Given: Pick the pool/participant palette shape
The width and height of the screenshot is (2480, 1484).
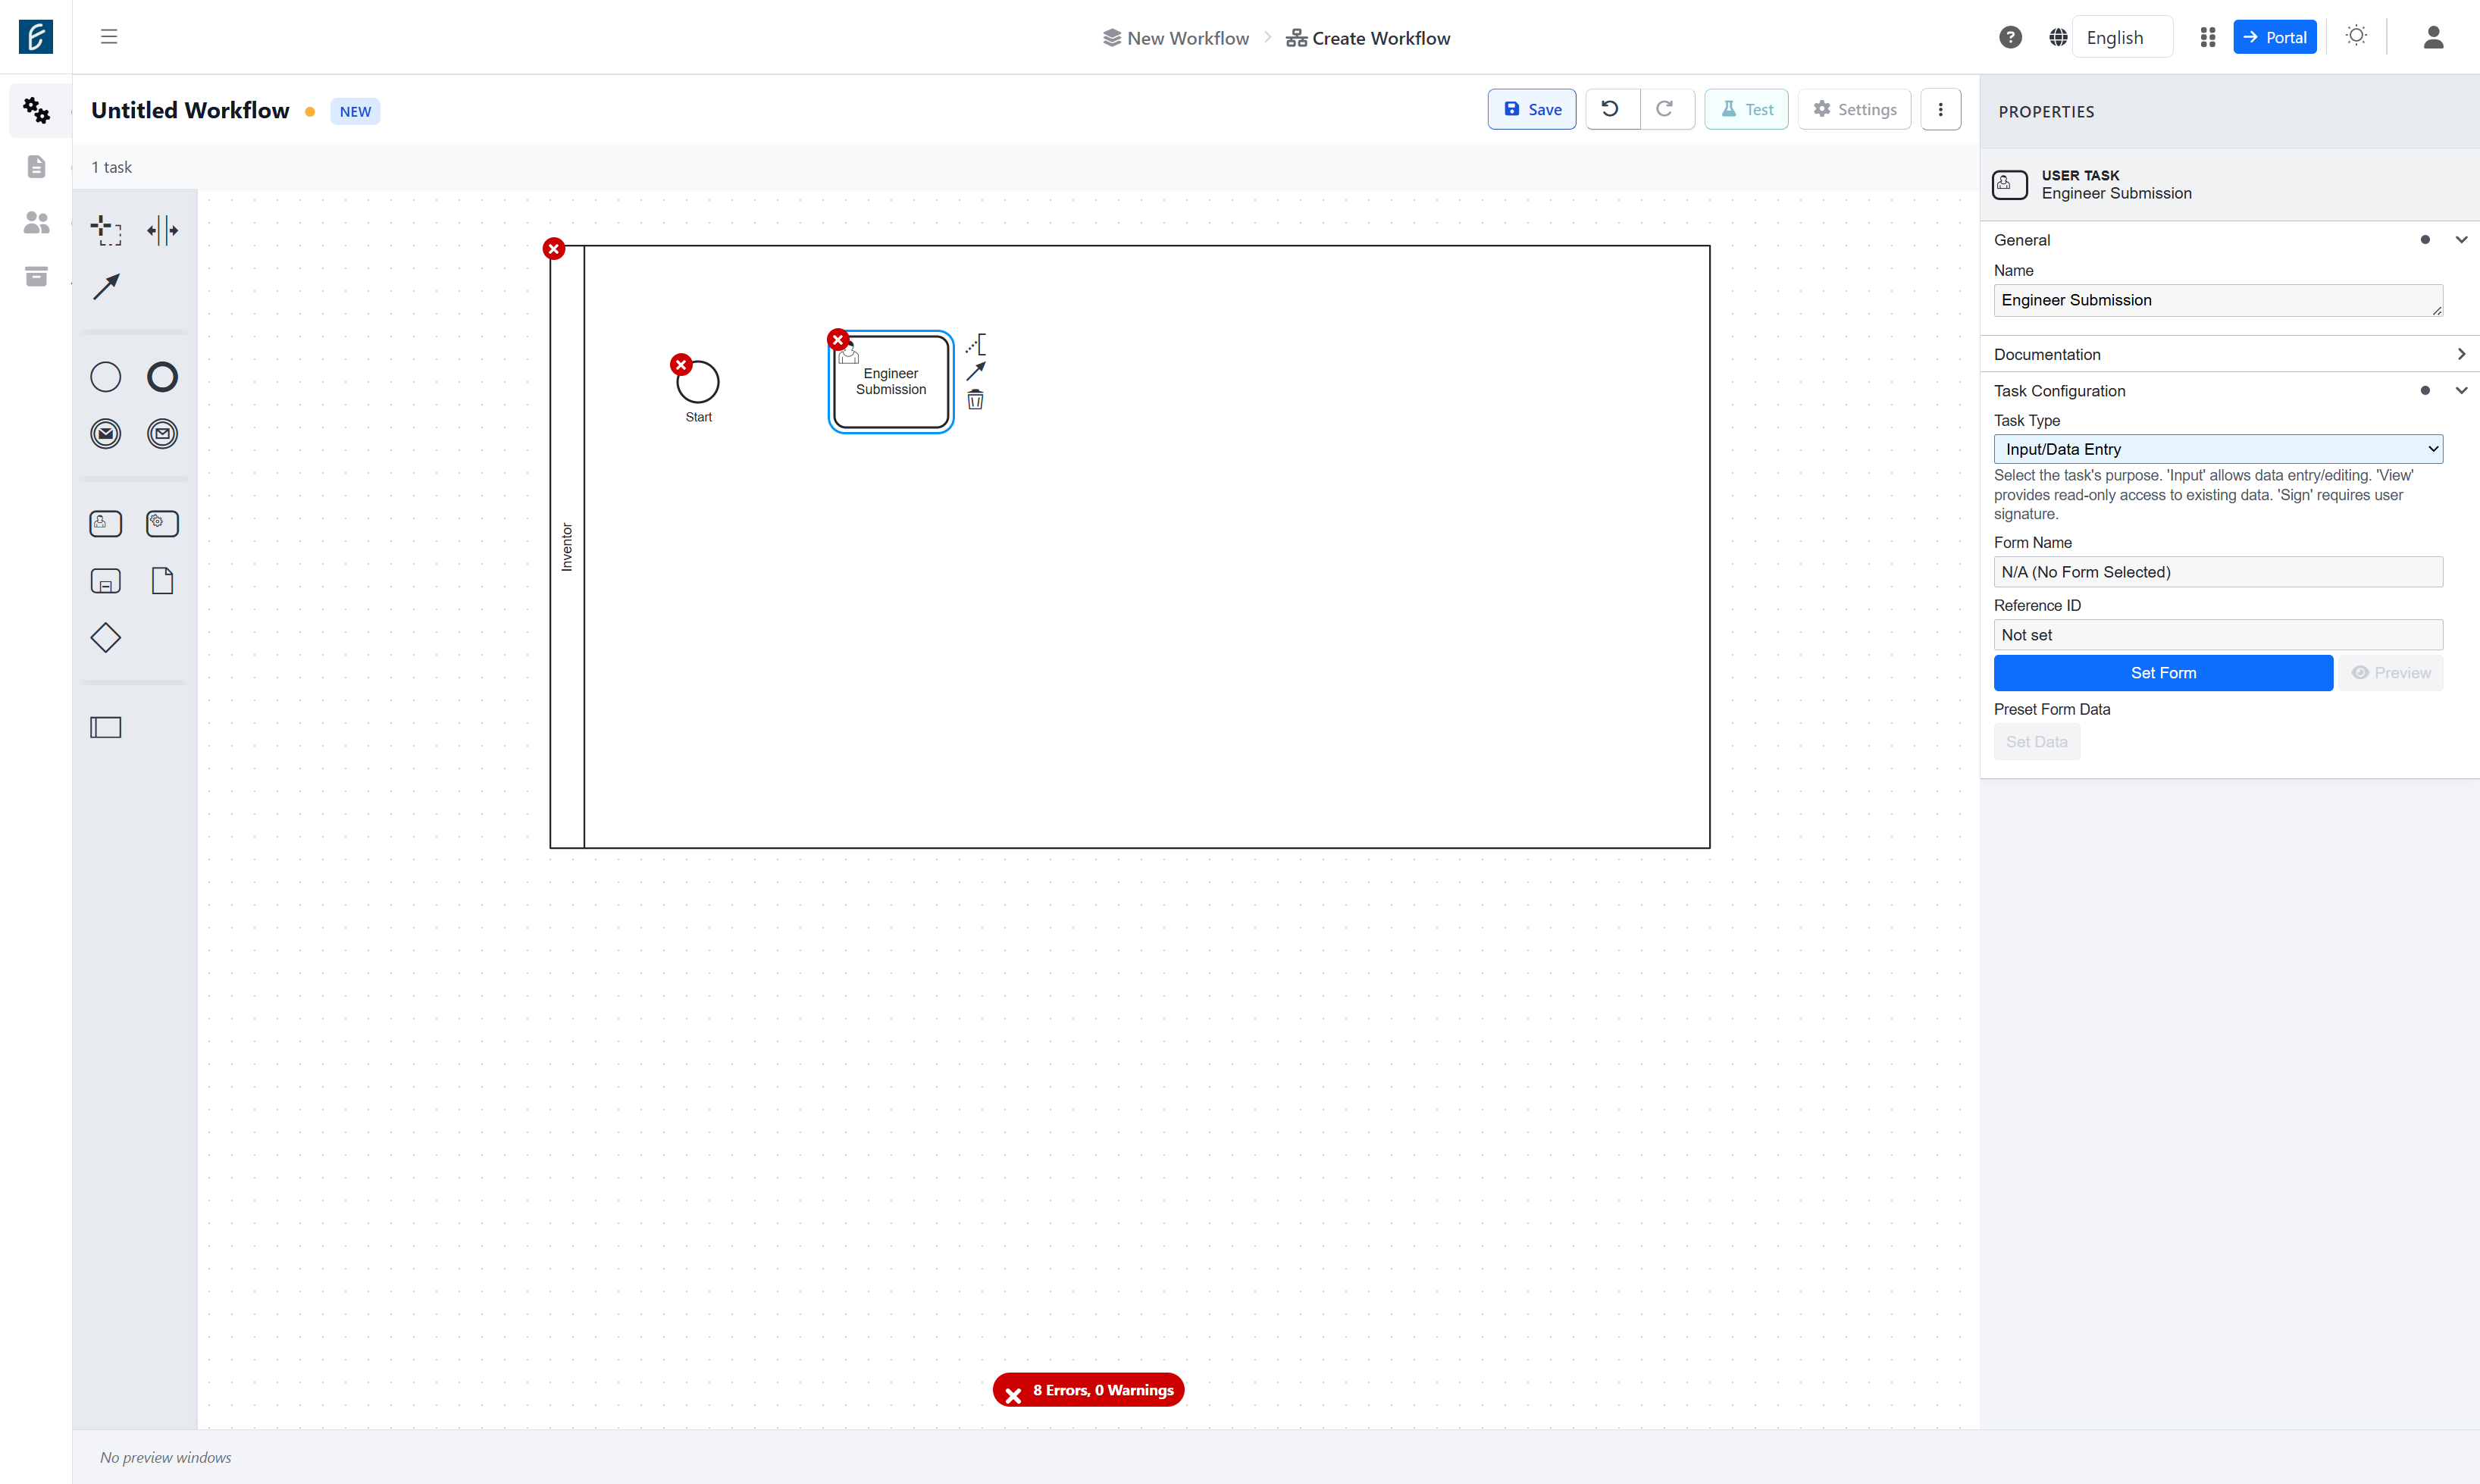Looking at the screenshot, I should point(105,727).
